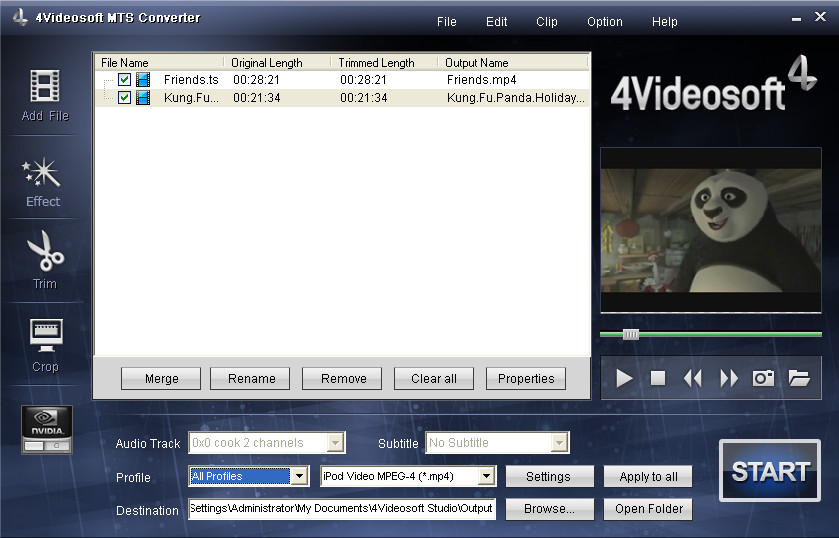Click the film icon for Kung.Fu row

coord(143,97)
